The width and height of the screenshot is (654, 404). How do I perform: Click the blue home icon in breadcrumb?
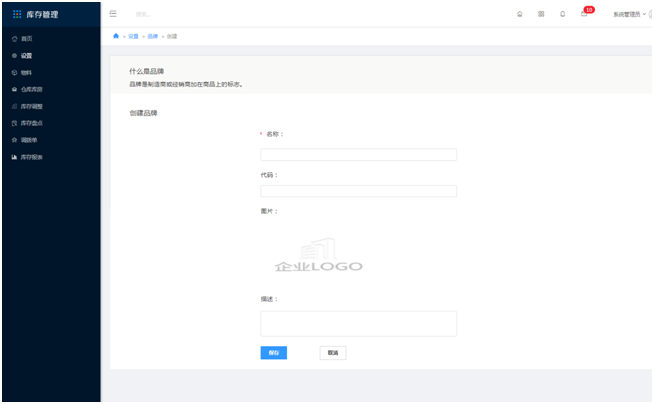(116, 36)
